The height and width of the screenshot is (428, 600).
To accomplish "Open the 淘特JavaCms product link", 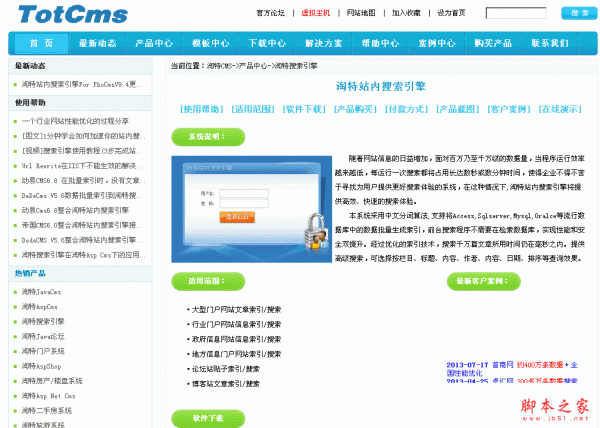I will point(41,292).
